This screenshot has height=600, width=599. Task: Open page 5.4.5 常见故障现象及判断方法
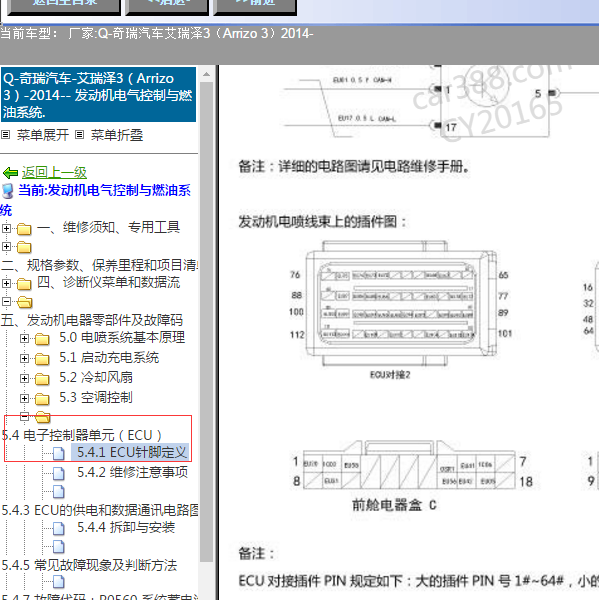(89, 565)
